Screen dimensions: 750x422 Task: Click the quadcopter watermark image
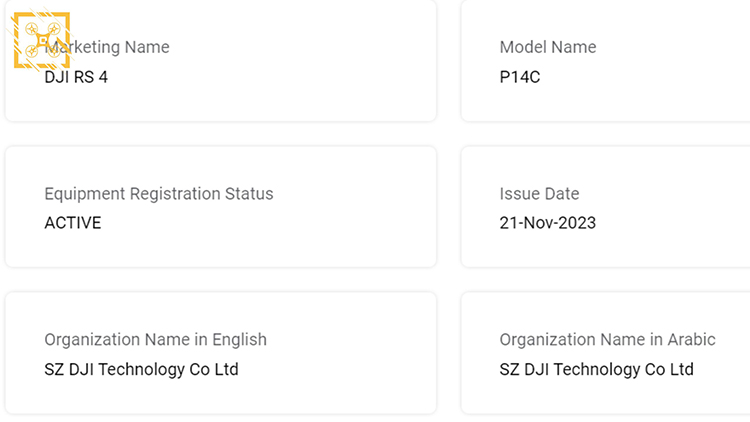click(x=42, y=40)
